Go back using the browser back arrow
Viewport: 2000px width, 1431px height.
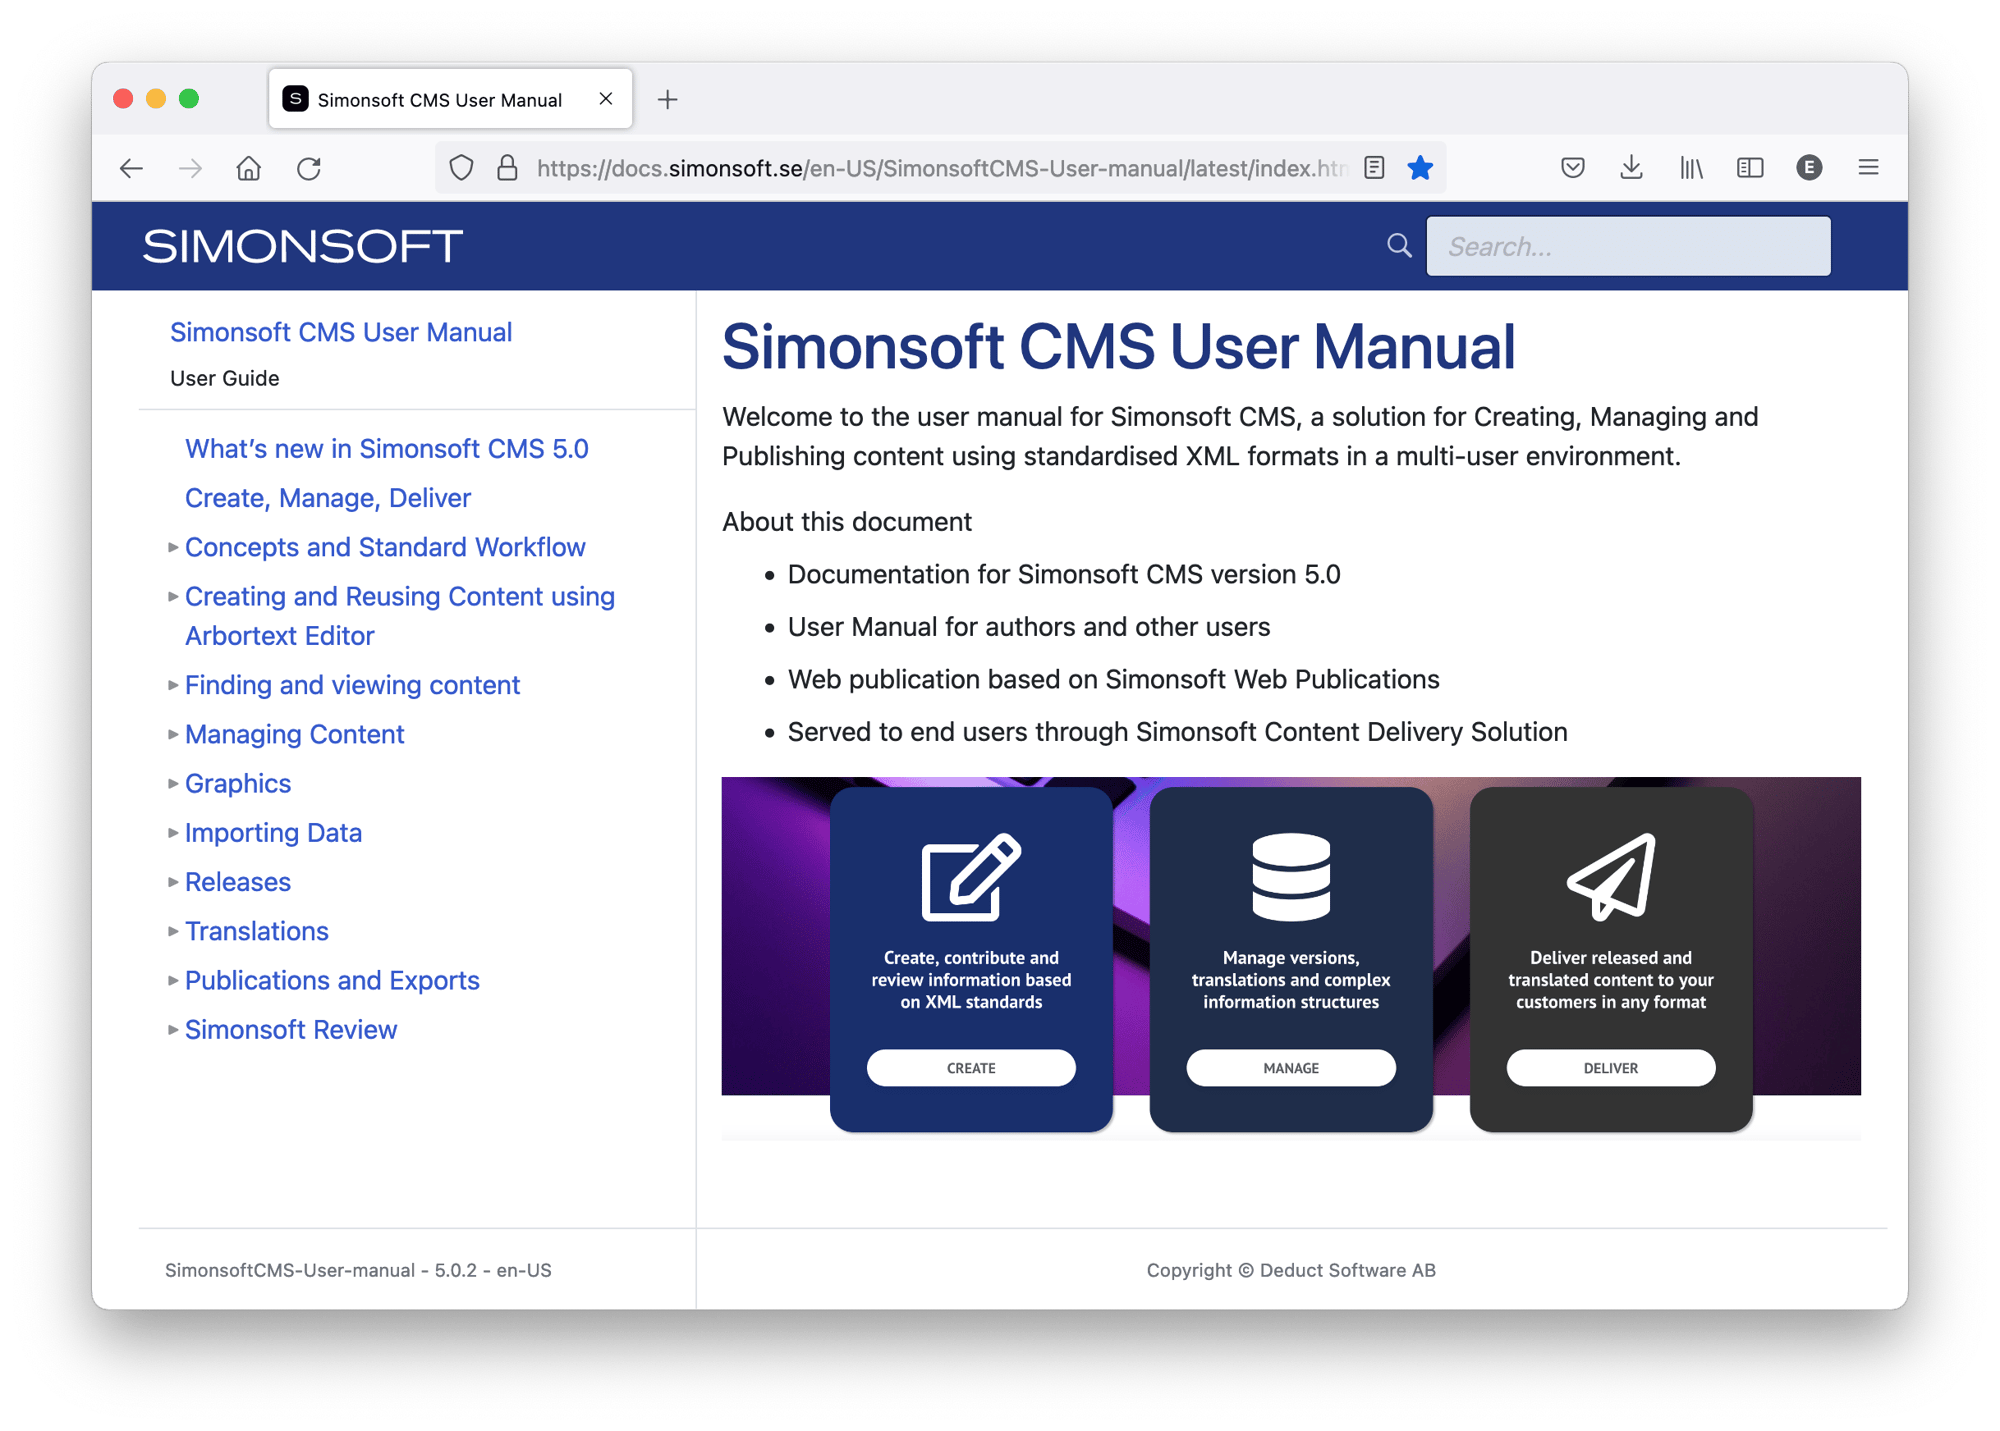click(x=131, y=168)
